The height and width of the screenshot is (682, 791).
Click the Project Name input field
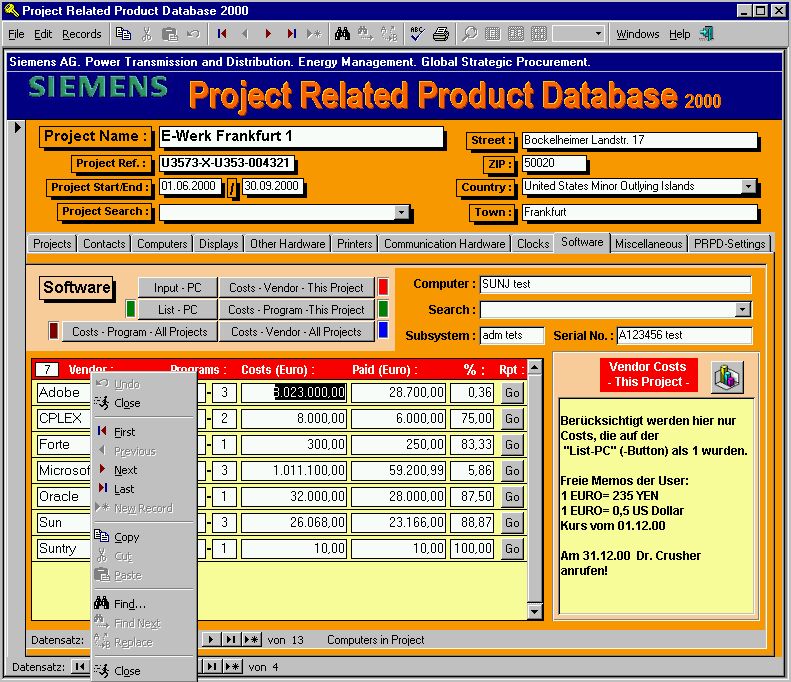click(301, 137)
